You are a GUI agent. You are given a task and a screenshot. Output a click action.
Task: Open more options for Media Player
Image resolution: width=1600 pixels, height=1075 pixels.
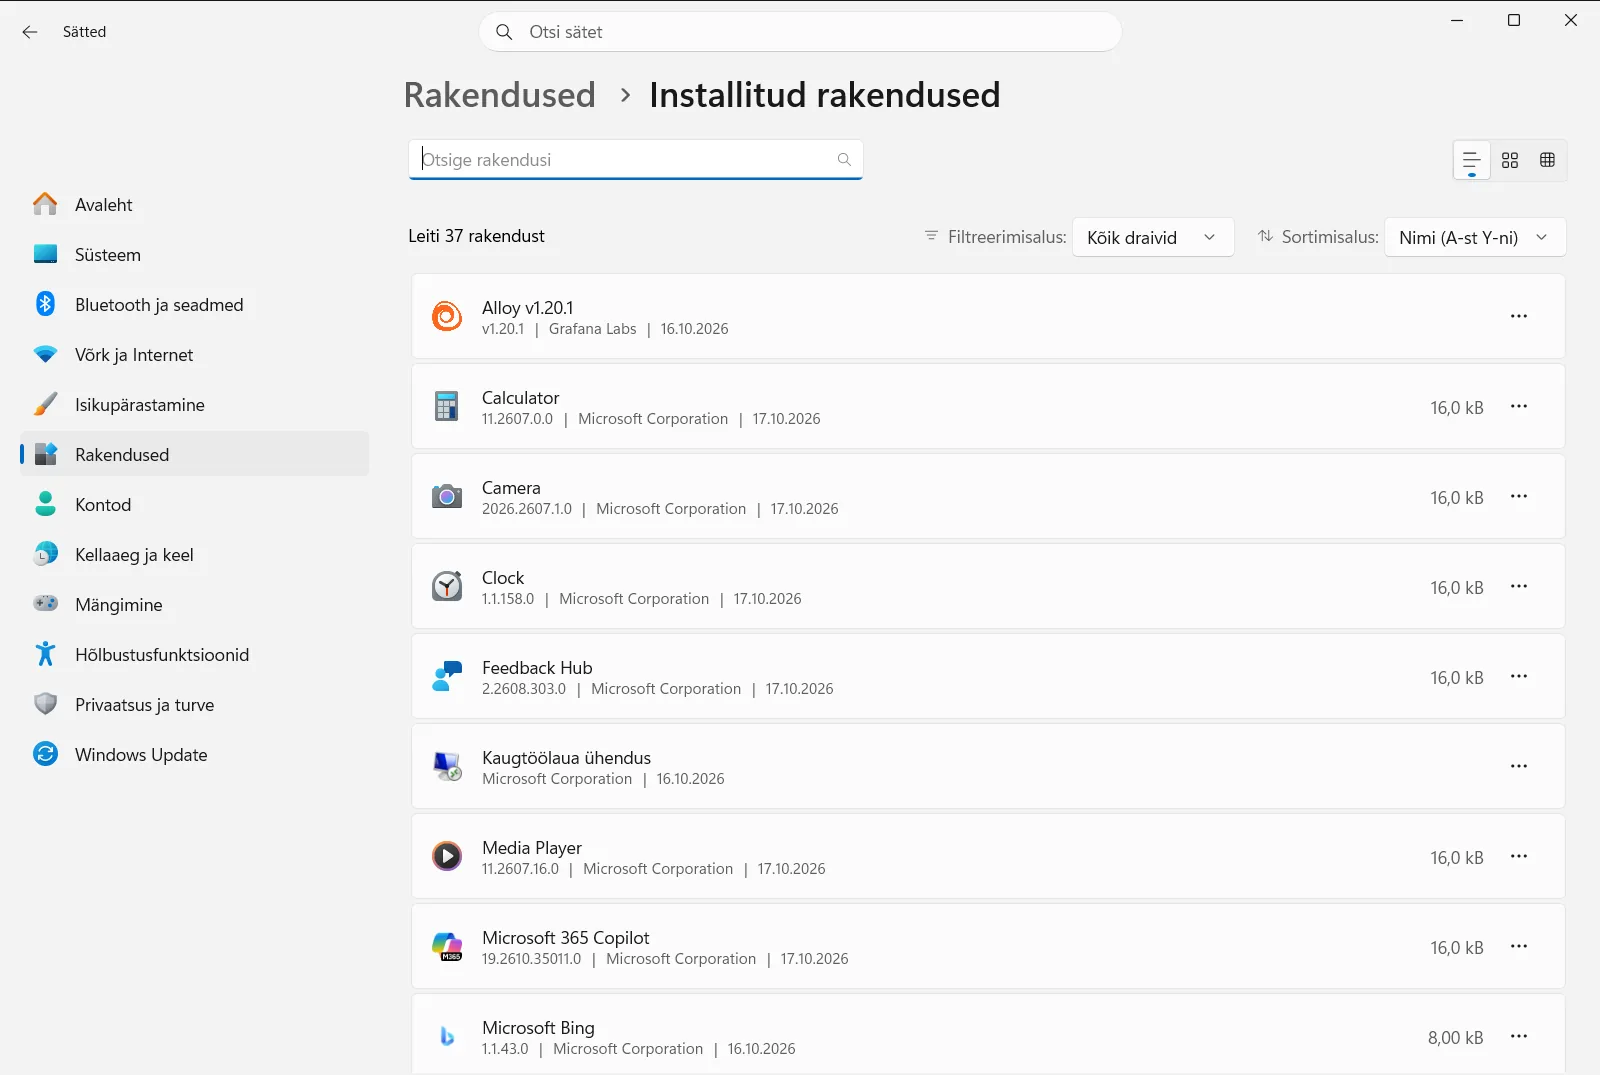[1519, 856]
